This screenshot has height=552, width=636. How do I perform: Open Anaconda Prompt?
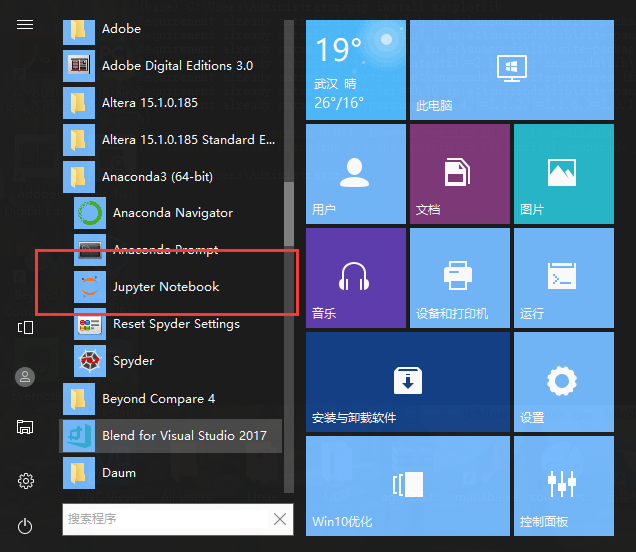(x=178, y=250)
